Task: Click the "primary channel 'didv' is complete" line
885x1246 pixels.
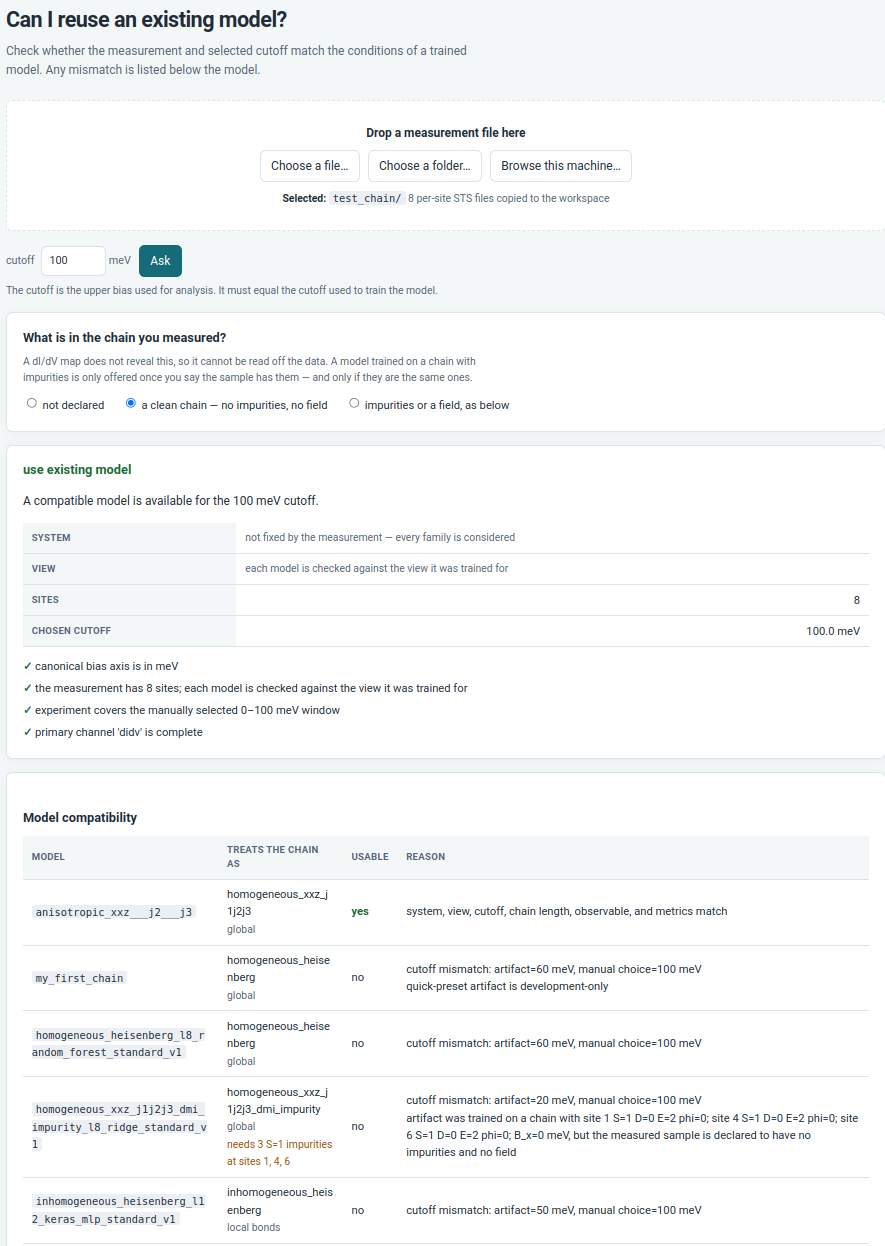Action: point(113,732)
